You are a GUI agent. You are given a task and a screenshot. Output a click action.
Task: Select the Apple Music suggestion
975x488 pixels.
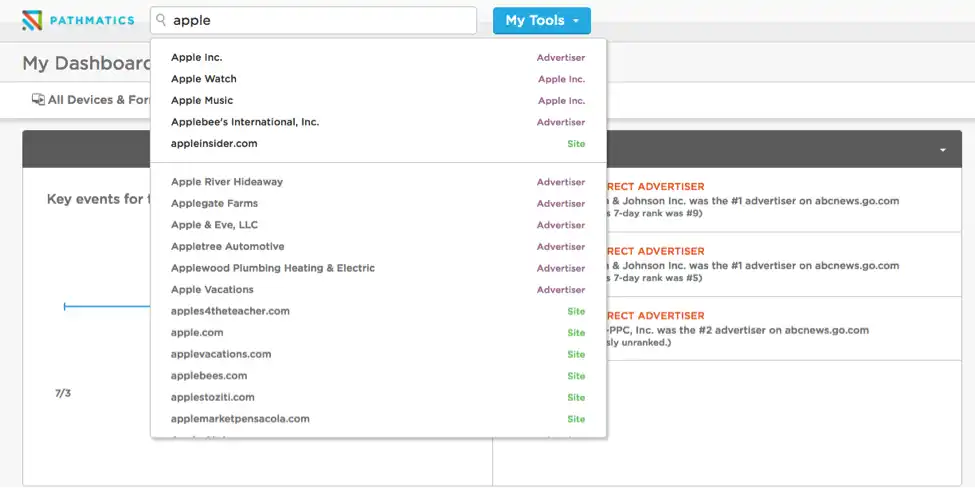[x=378, y=101]
